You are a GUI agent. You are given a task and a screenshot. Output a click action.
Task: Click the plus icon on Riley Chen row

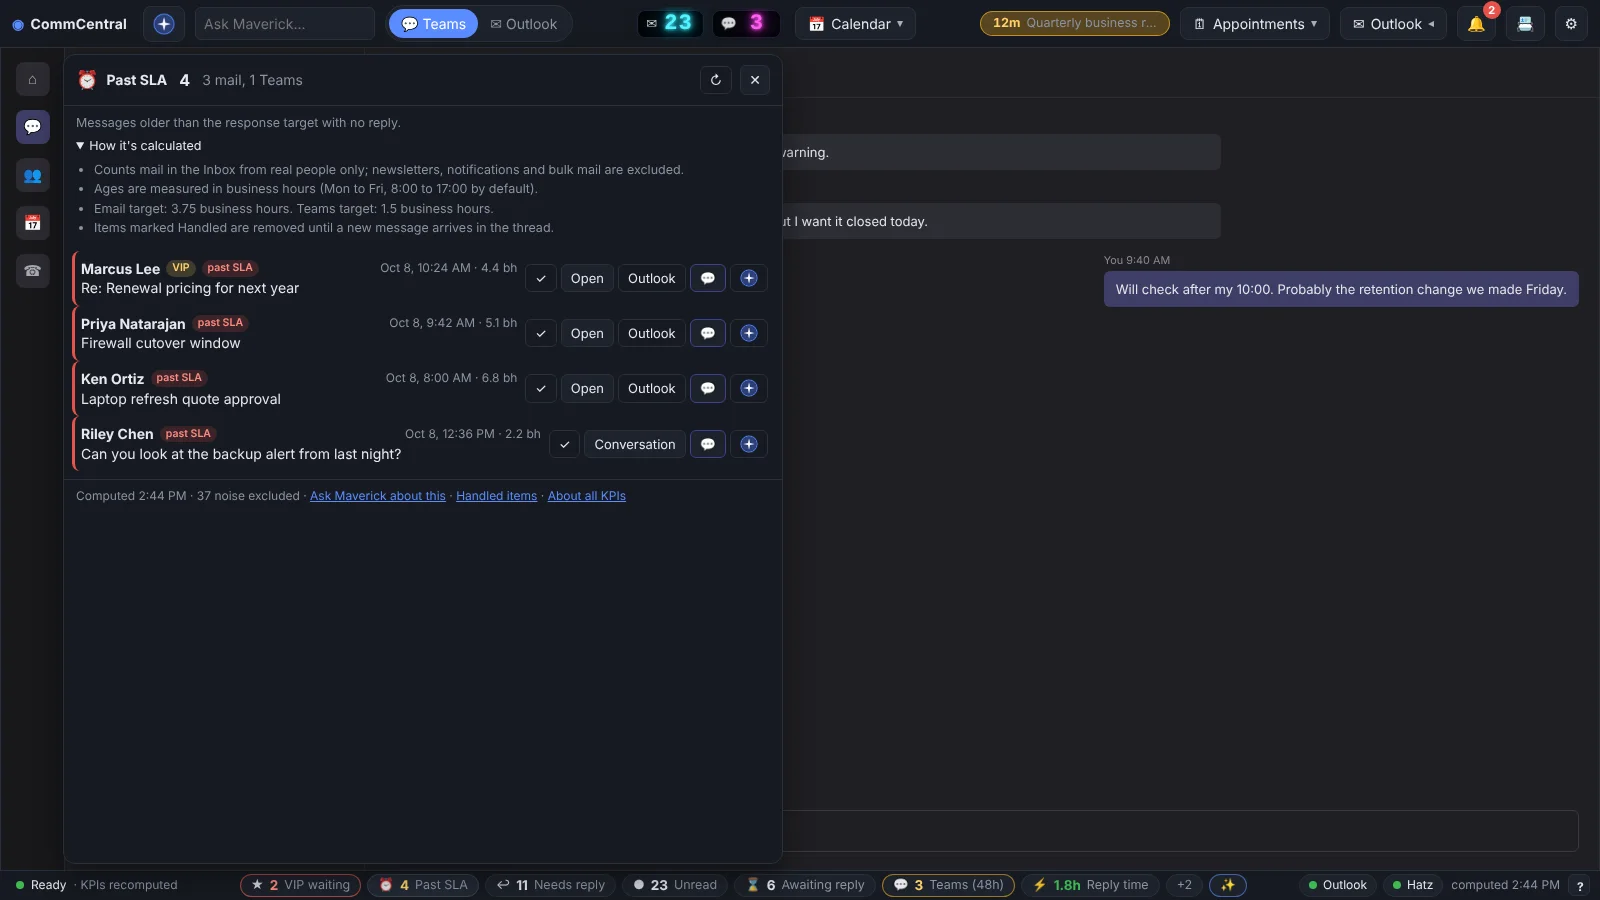tap(749, 444)
